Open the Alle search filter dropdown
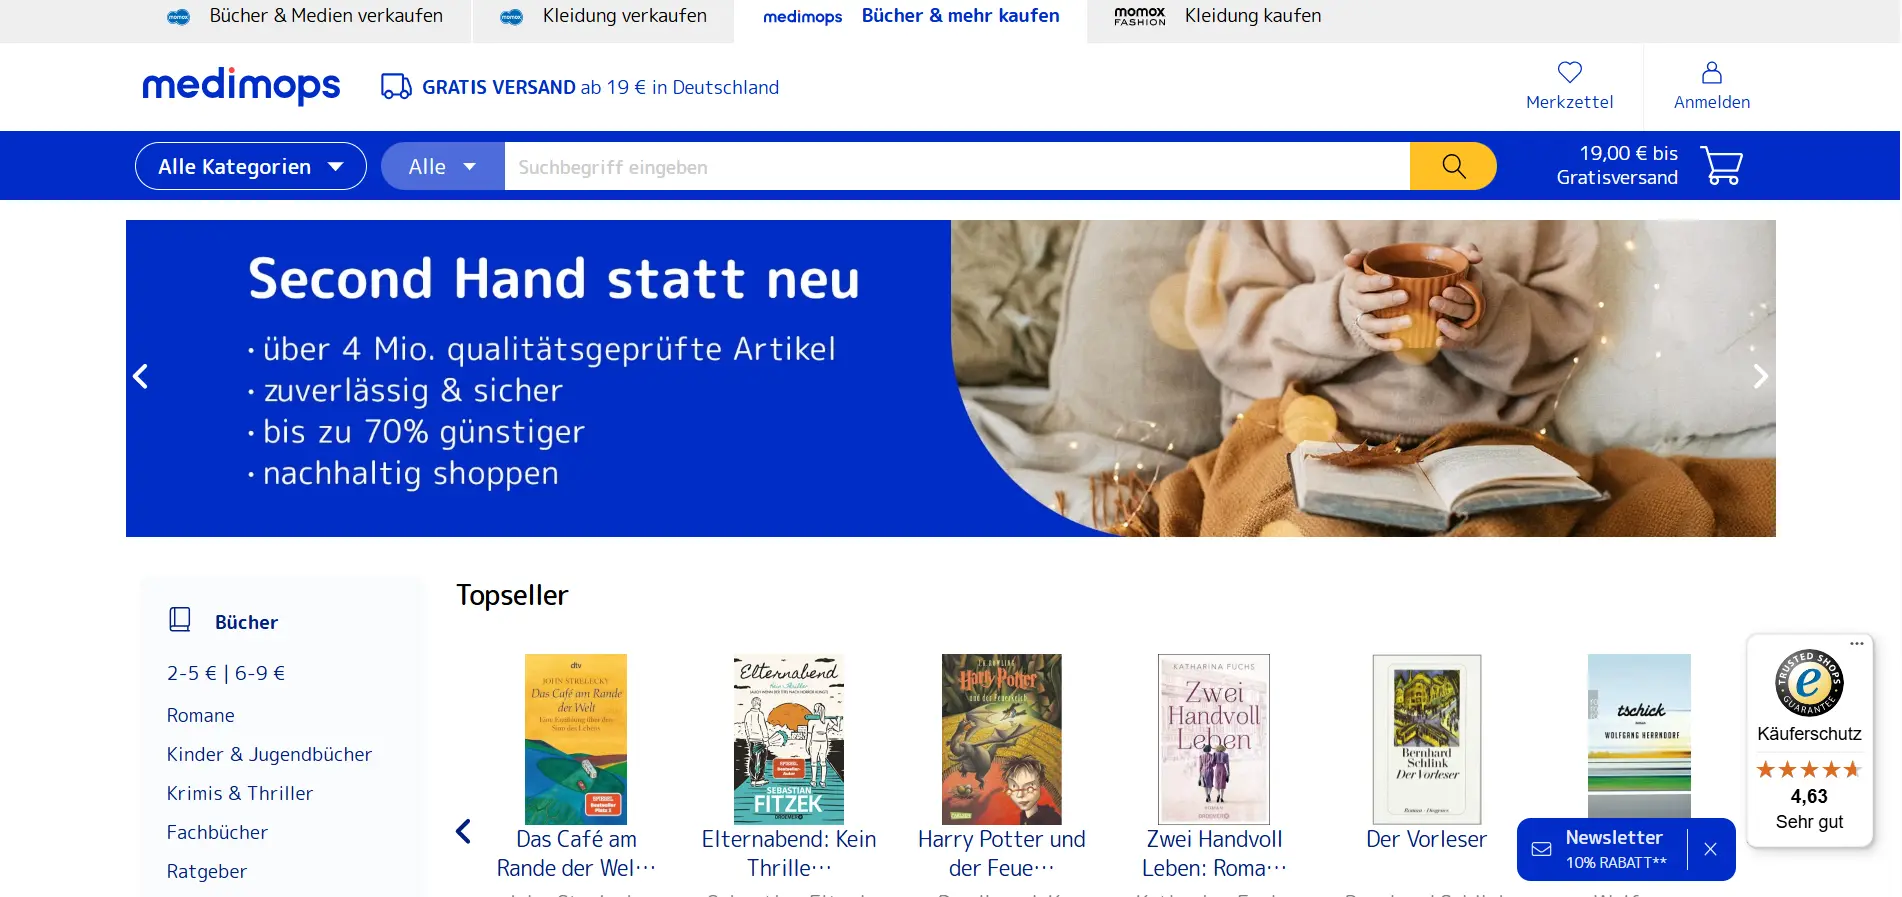 coord(442,166)
